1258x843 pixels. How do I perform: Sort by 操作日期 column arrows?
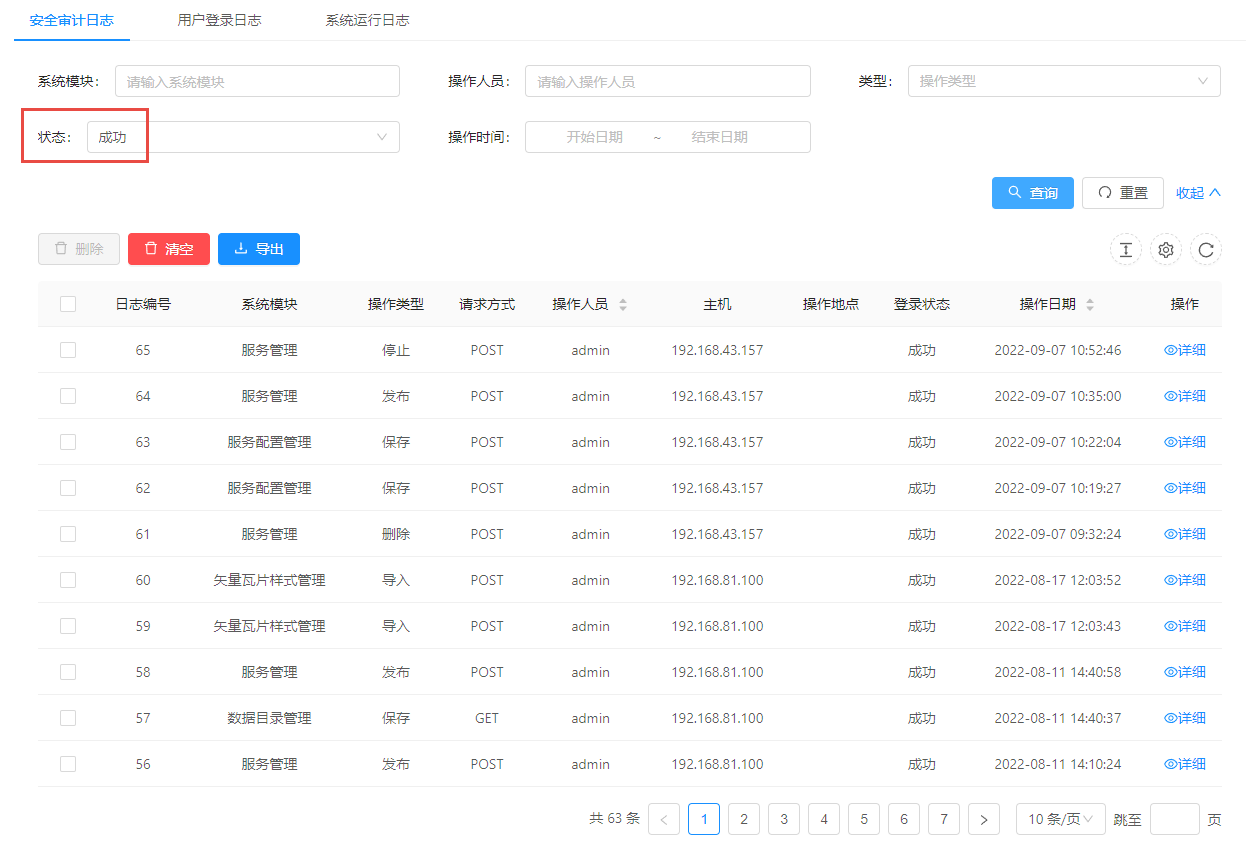[x=1090, y=304]
